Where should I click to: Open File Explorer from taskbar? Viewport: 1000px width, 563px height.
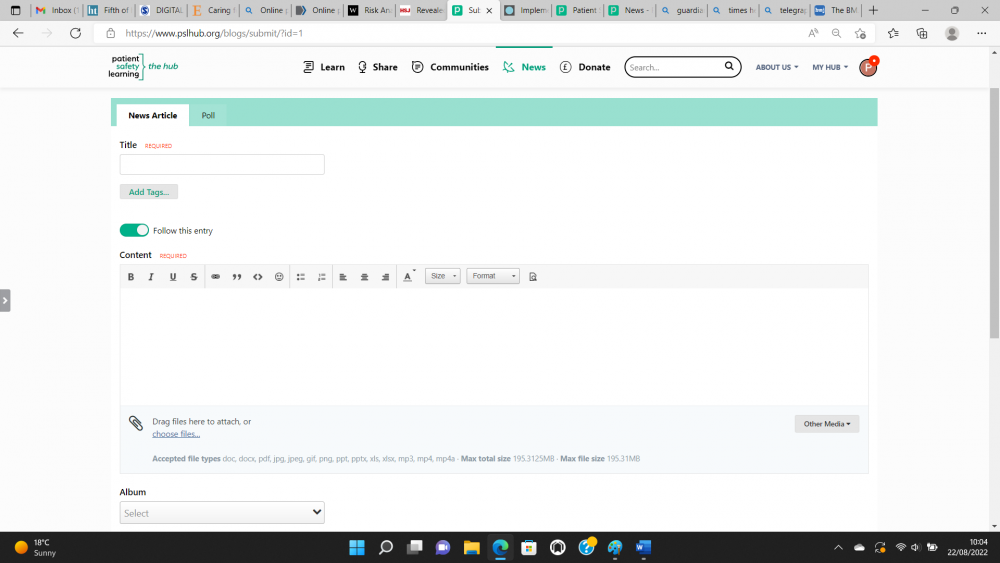(471, 548)
